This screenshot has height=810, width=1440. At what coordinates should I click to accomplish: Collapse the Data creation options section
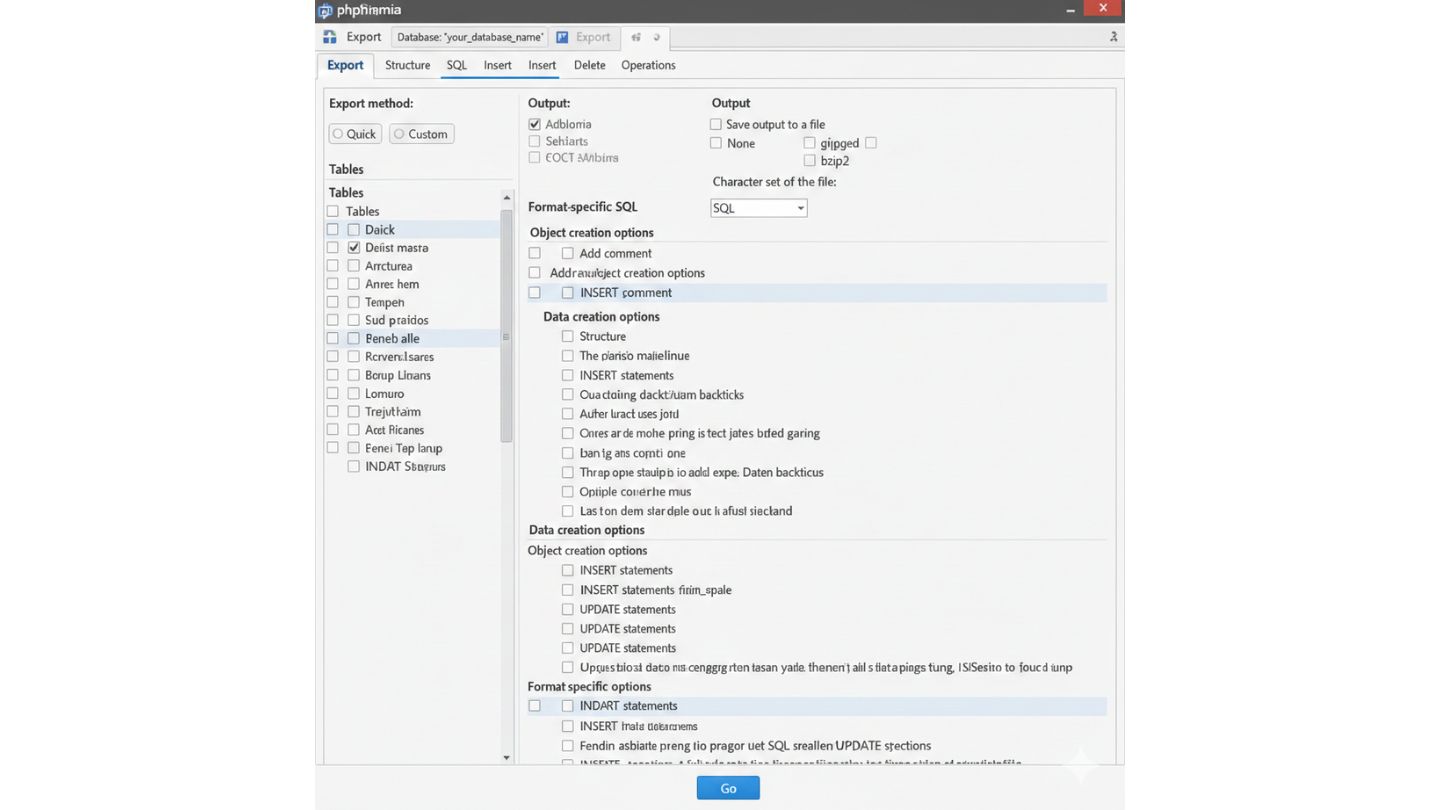[x=601, y=316]
